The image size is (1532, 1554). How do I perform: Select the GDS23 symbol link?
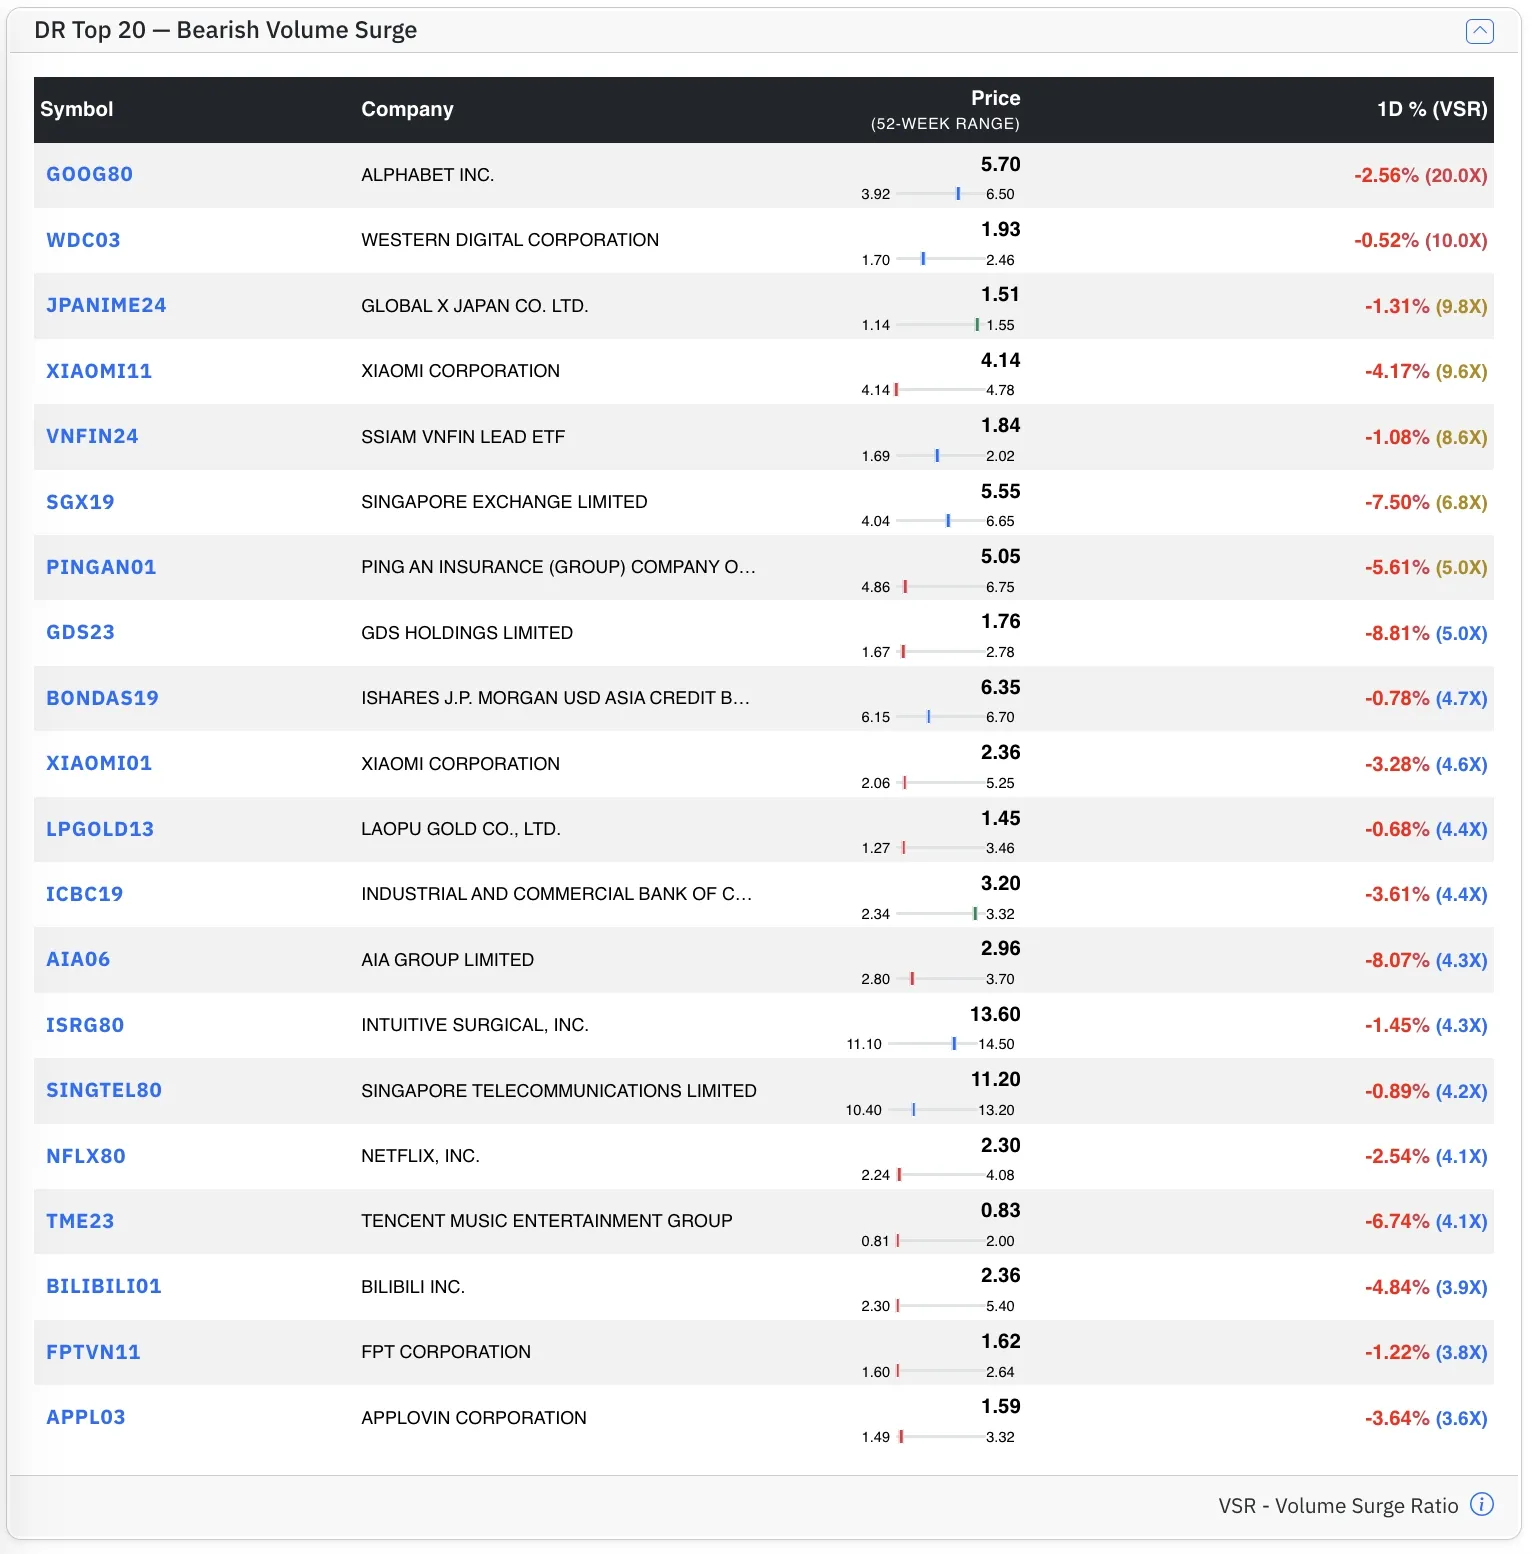pyautogui.click(x=80, y=632)
